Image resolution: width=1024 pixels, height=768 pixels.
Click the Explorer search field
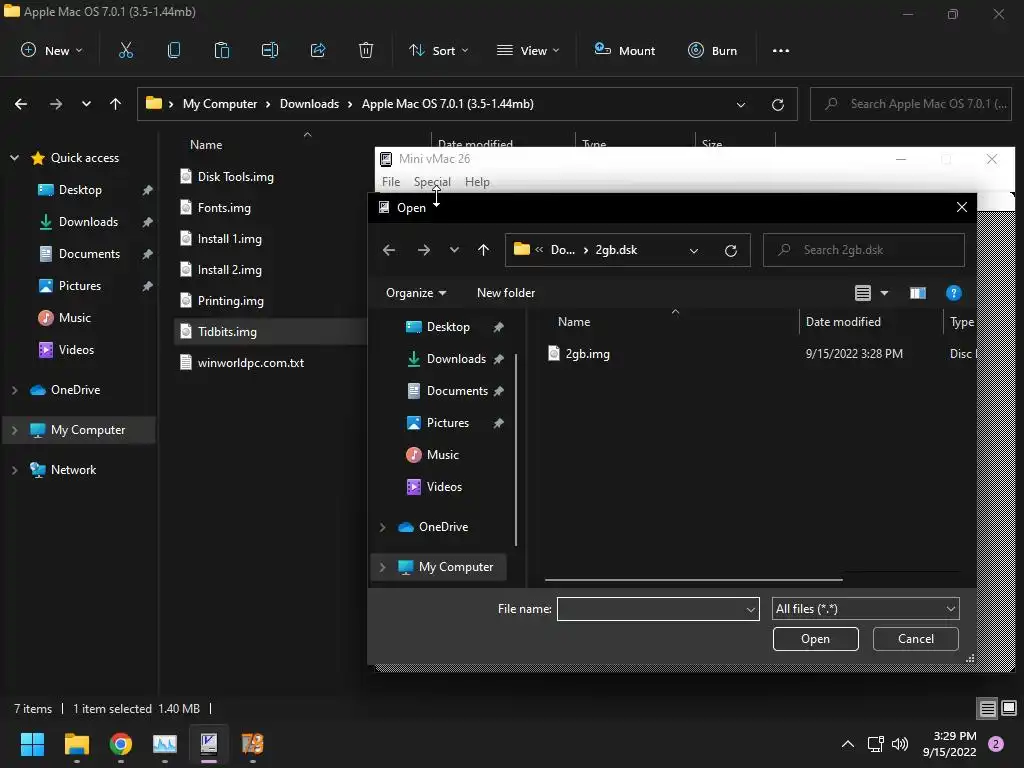(x=910, y=104)
